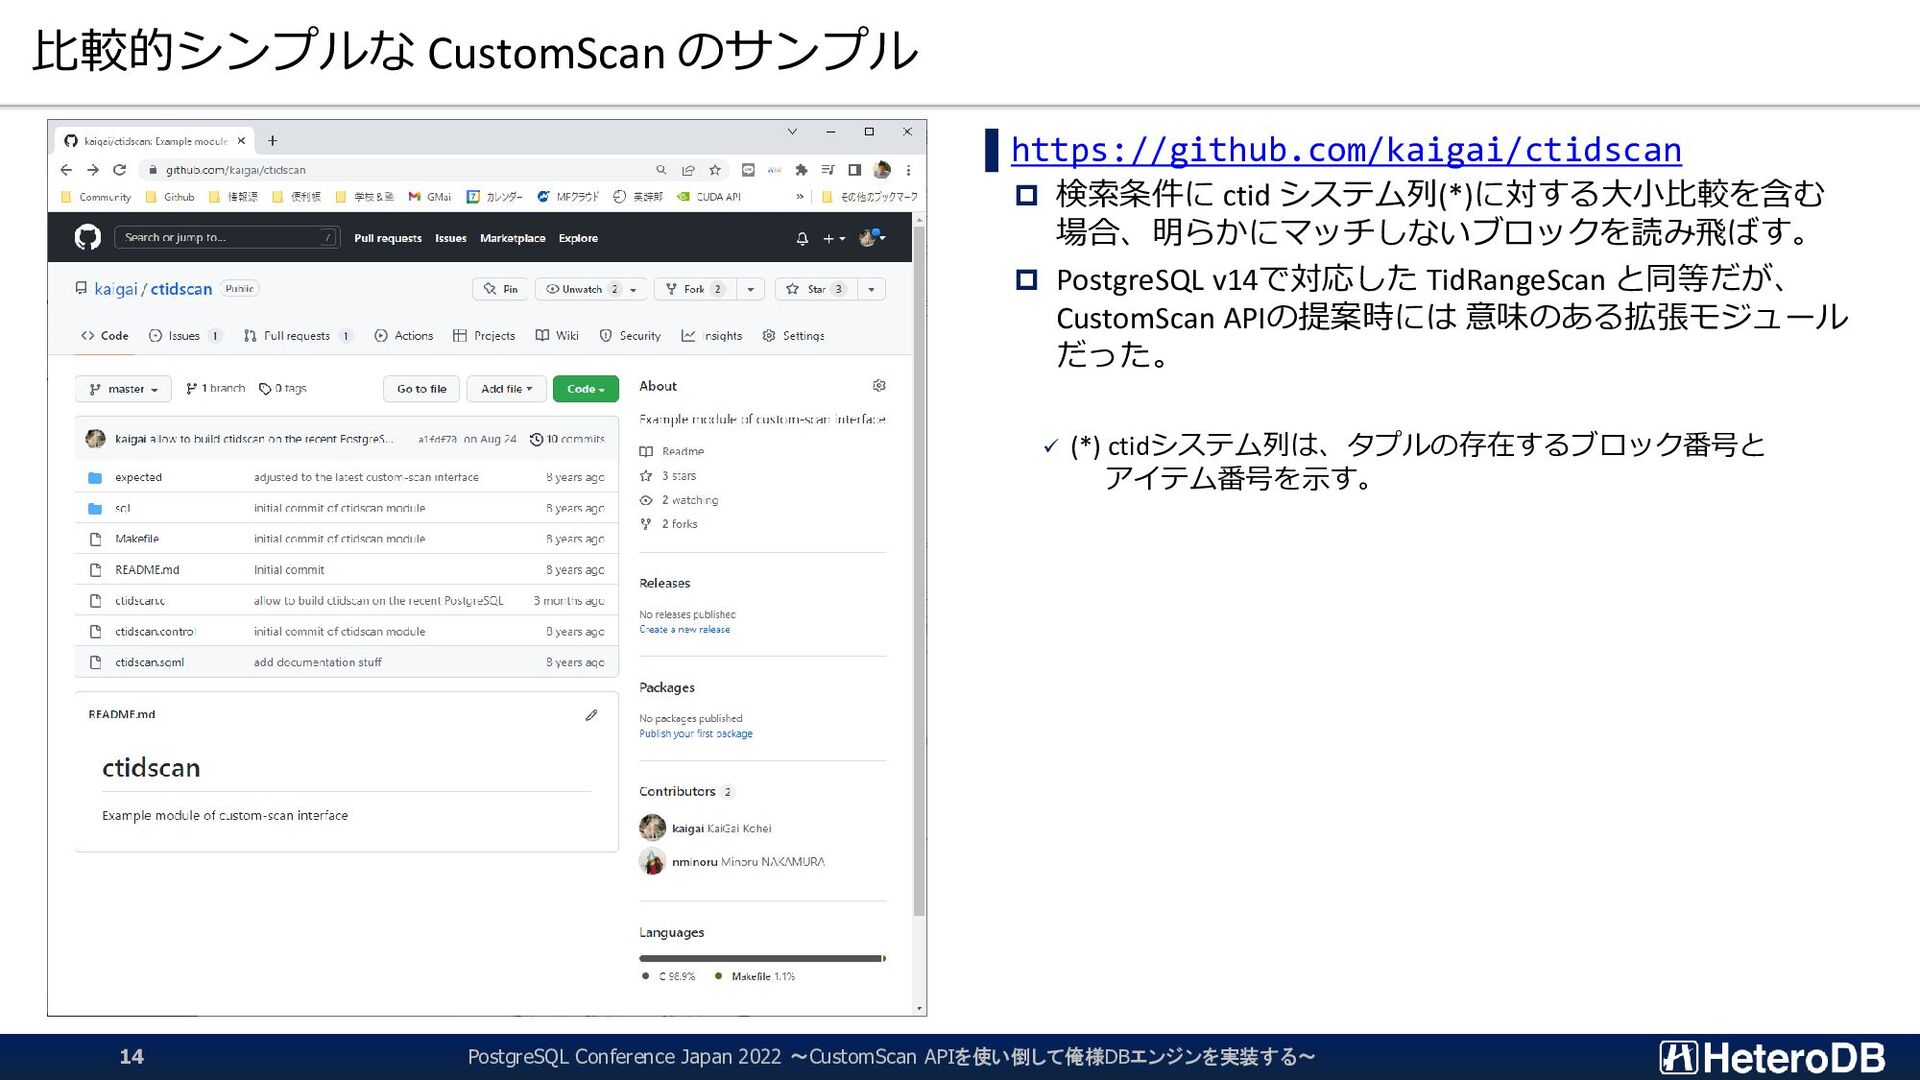Open the ctidscan.sgml file
This screenshot has width=1920, height=1080.
149,663
